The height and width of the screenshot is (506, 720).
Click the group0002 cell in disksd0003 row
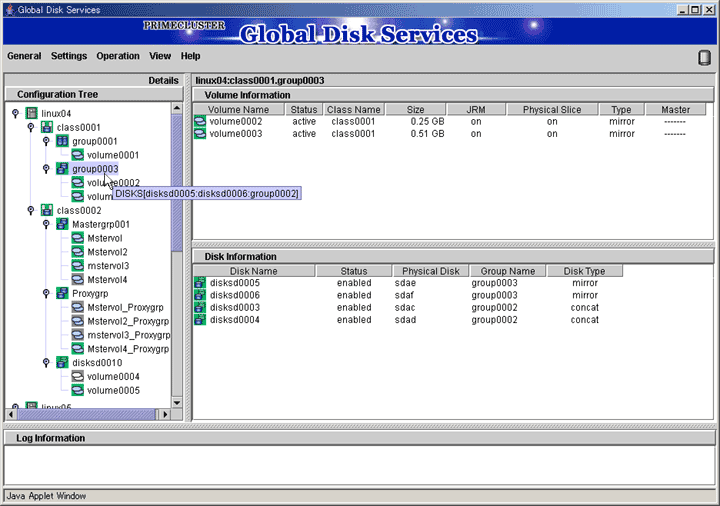click(494, 308)
